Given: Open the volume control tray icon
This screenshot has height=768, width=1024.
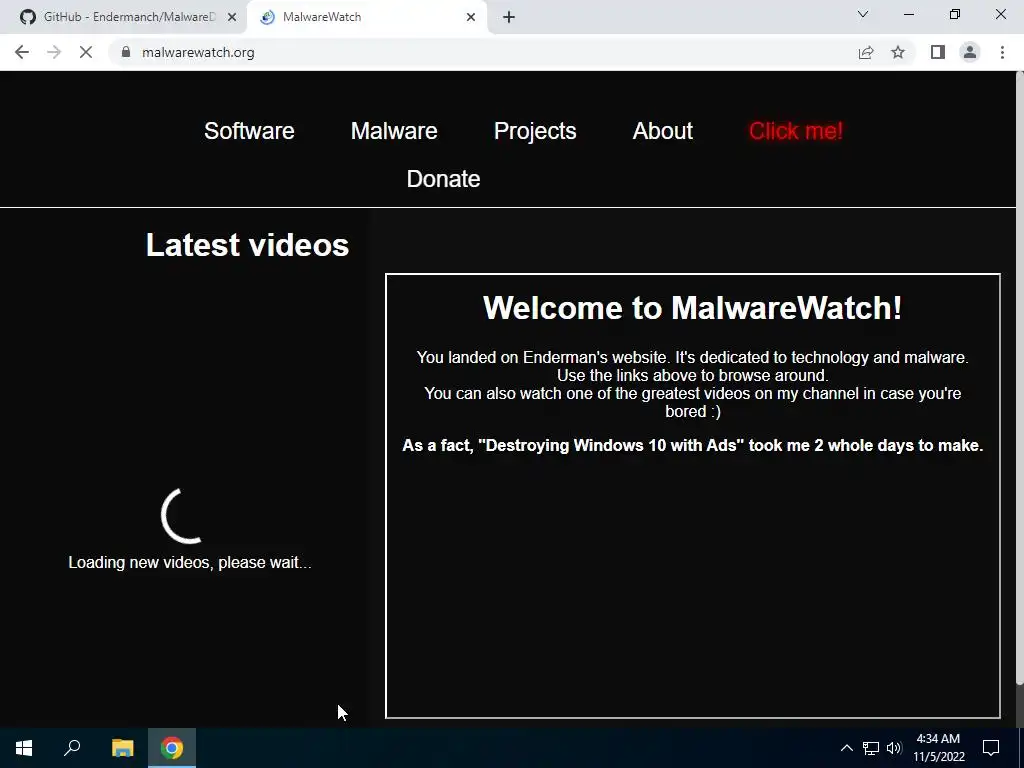Looking at the screenshot, I should click(x=894, y=748).
